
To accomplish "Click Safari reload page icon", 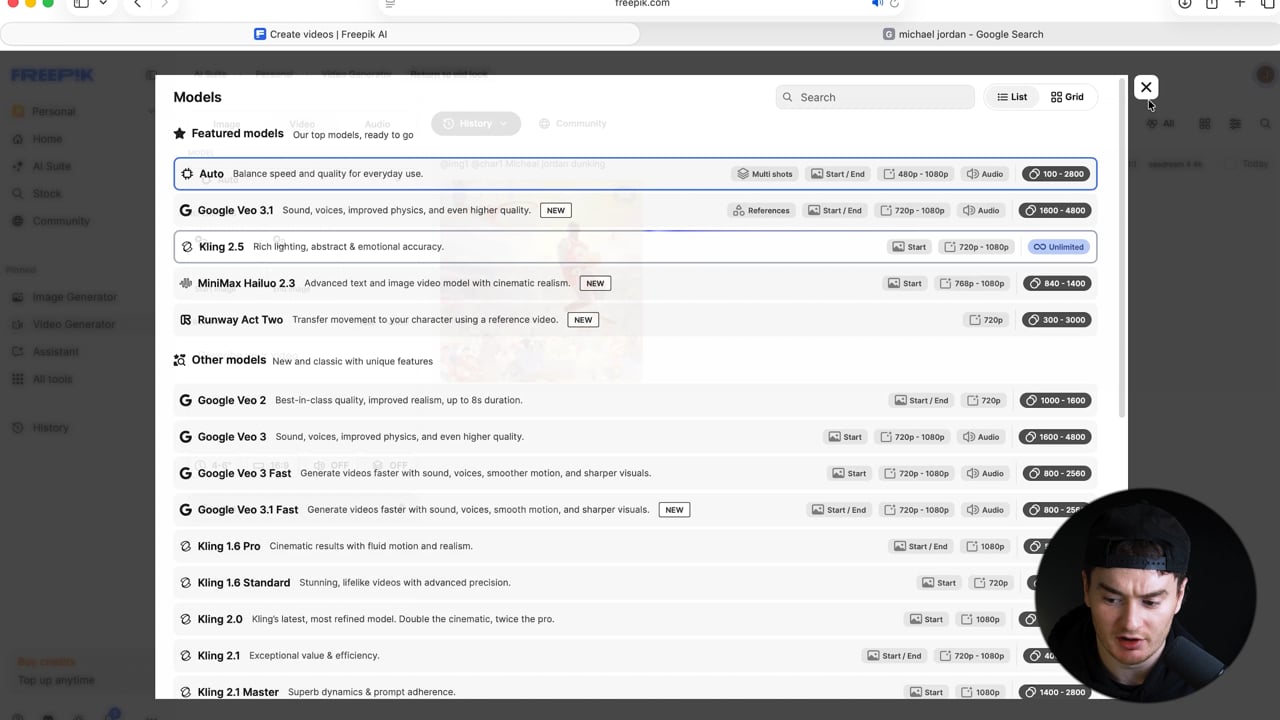I will (894, 4).
